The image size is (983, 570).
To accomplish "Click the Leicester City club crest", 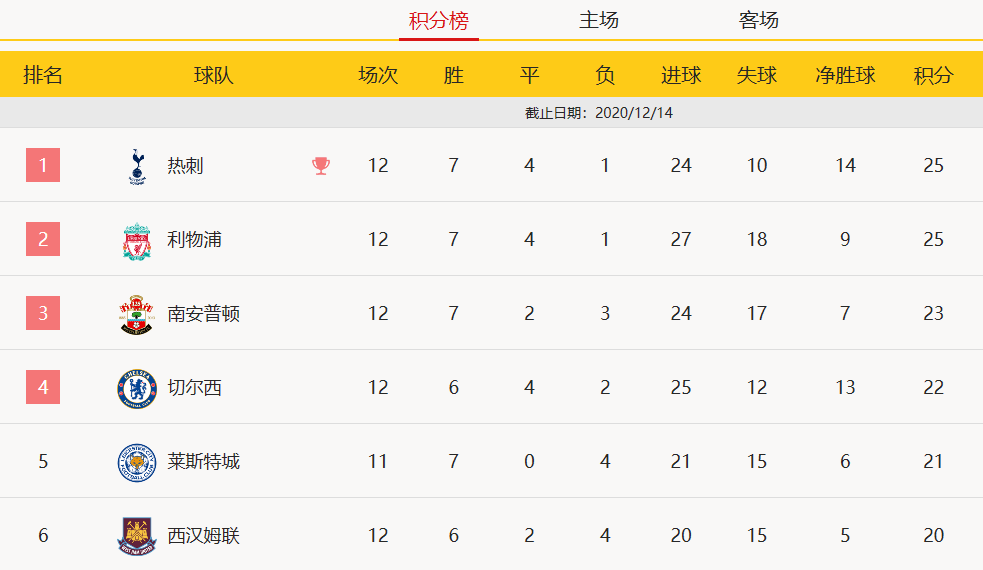I will [x=137, y=463].
